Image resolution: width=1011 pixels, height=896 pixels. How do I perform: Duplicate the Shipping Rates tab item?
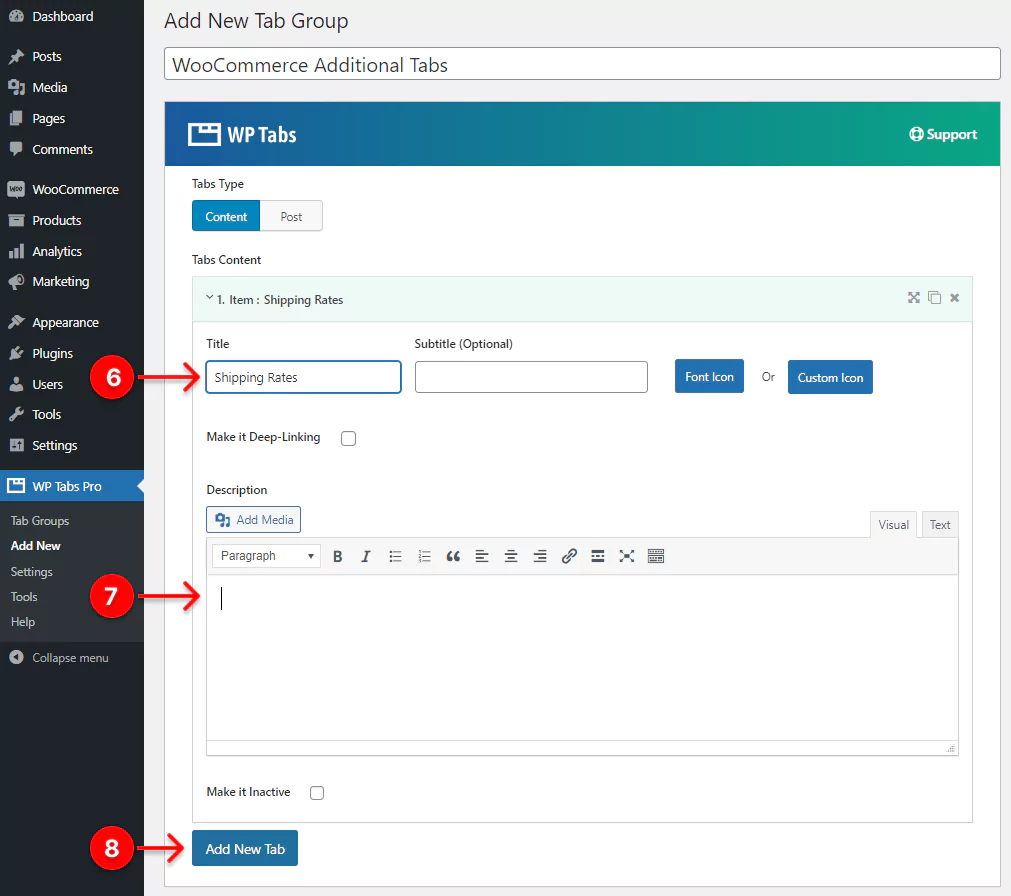934,297
